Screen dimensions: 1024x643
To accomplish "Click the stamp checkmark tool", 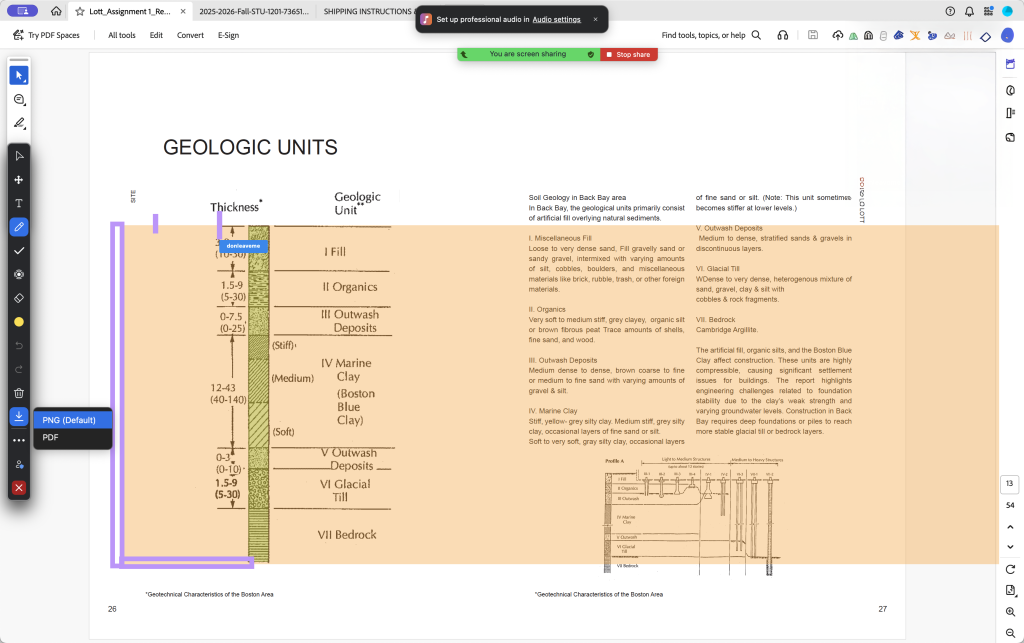I will (19, 251).
